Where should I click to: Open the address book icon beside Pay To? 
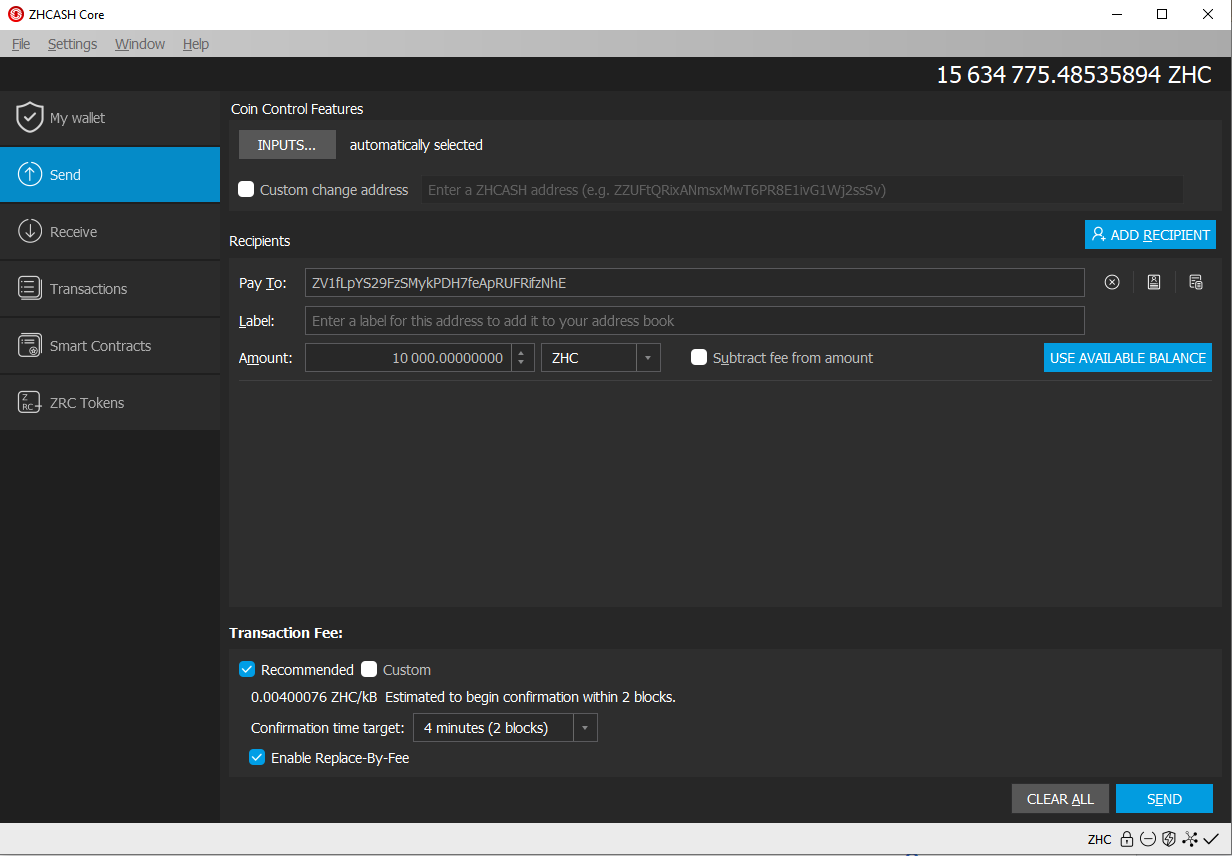click(1154, 283)
